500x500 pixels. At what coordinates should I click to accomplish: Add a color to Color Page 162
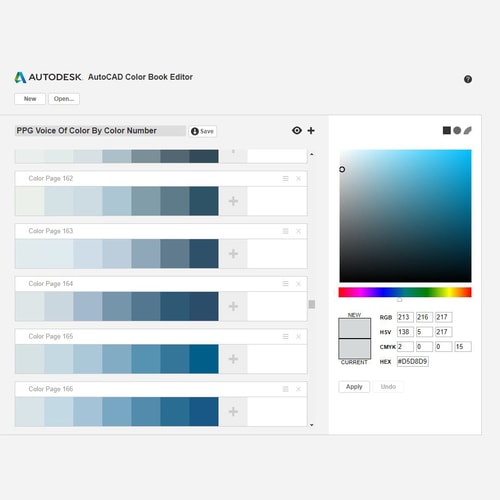pos(233,201)
